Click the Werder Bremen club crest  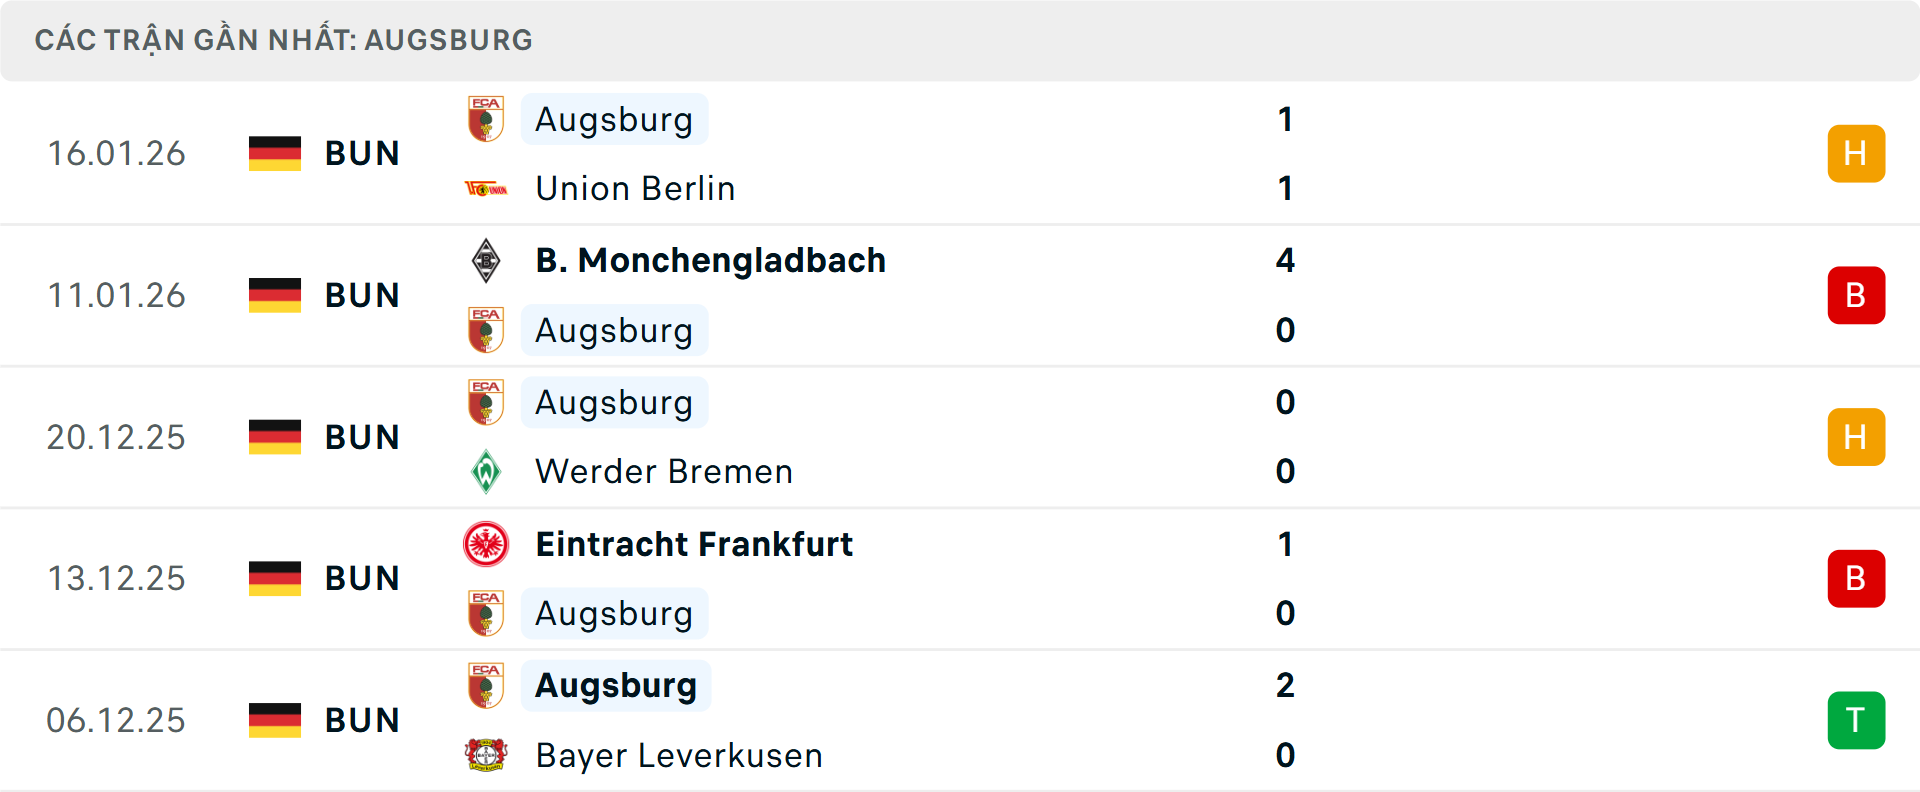(486, 472)
